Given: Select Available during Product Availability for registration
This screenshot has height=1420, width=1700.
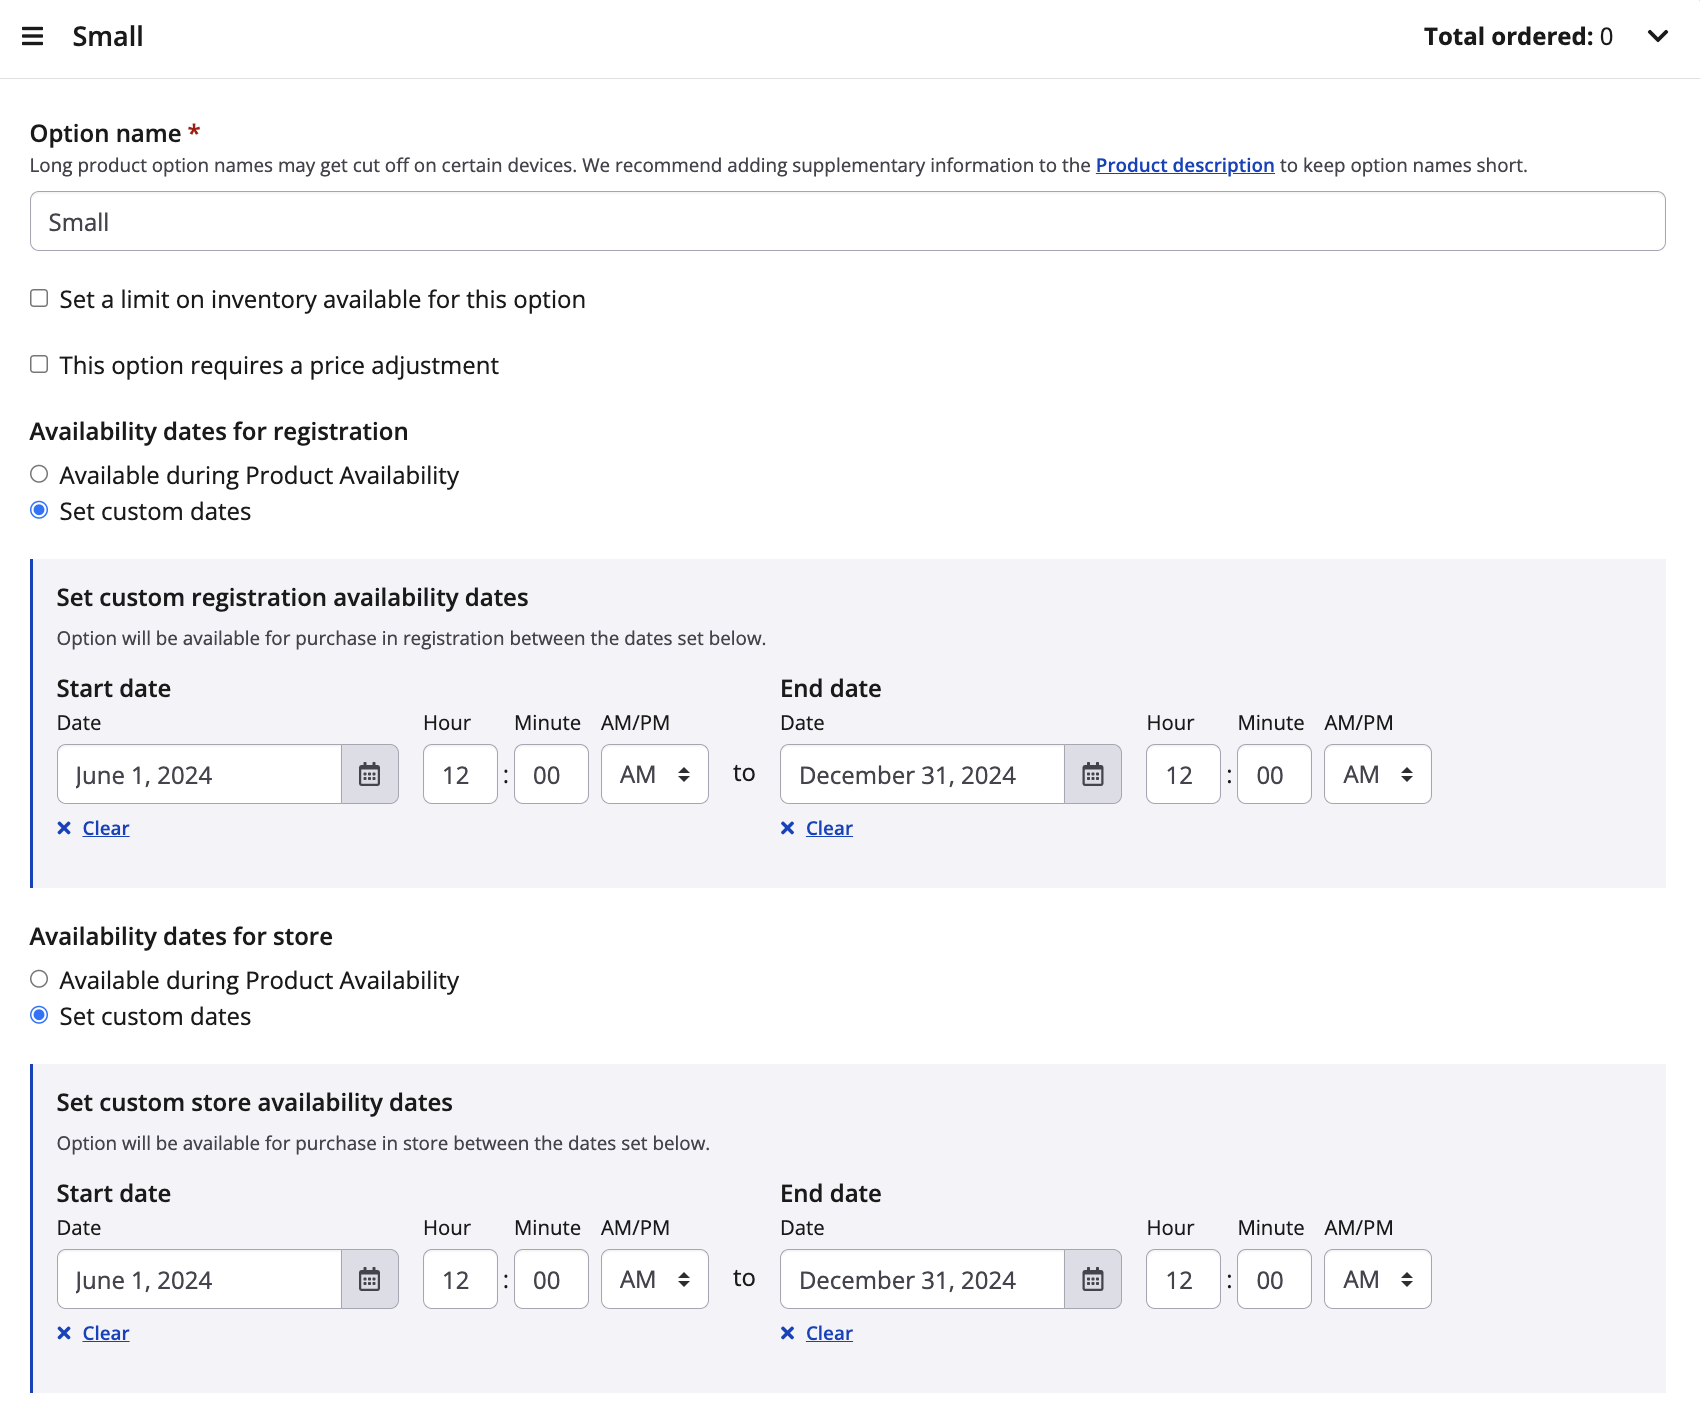Looking at the screenshot, I should (x=39, y=475).
